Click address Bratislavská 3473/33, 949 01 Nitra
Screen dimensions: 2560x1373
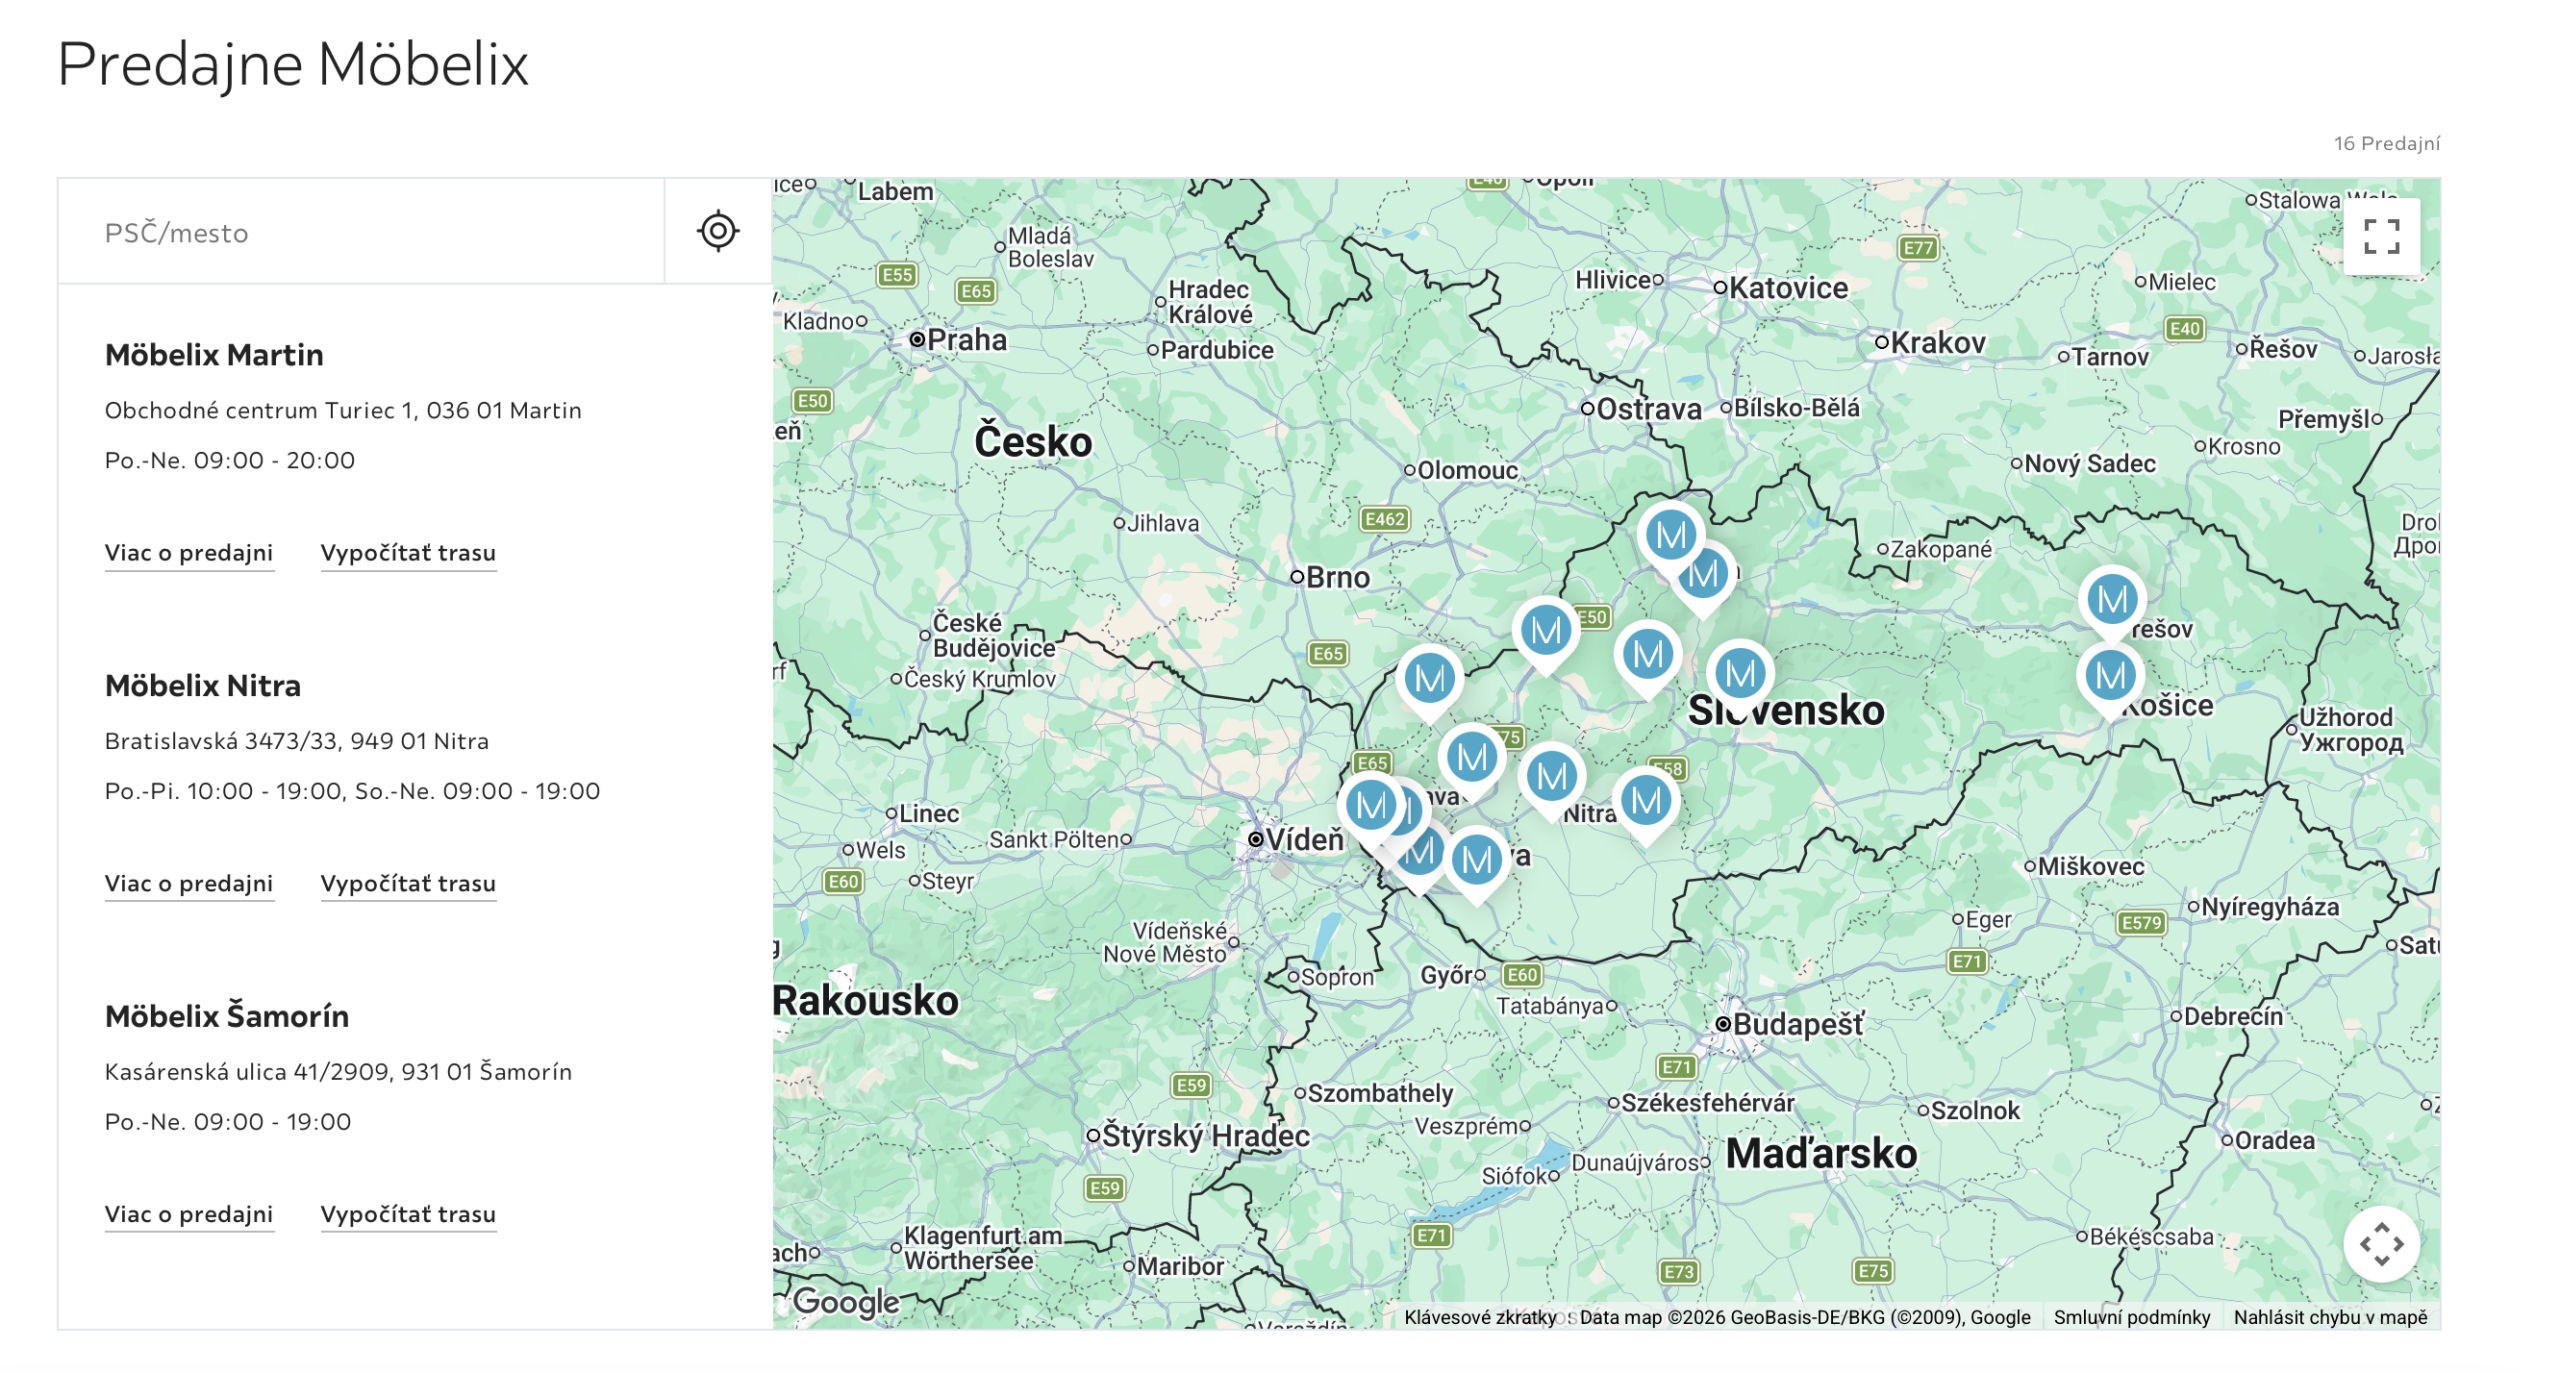point(297,741)
